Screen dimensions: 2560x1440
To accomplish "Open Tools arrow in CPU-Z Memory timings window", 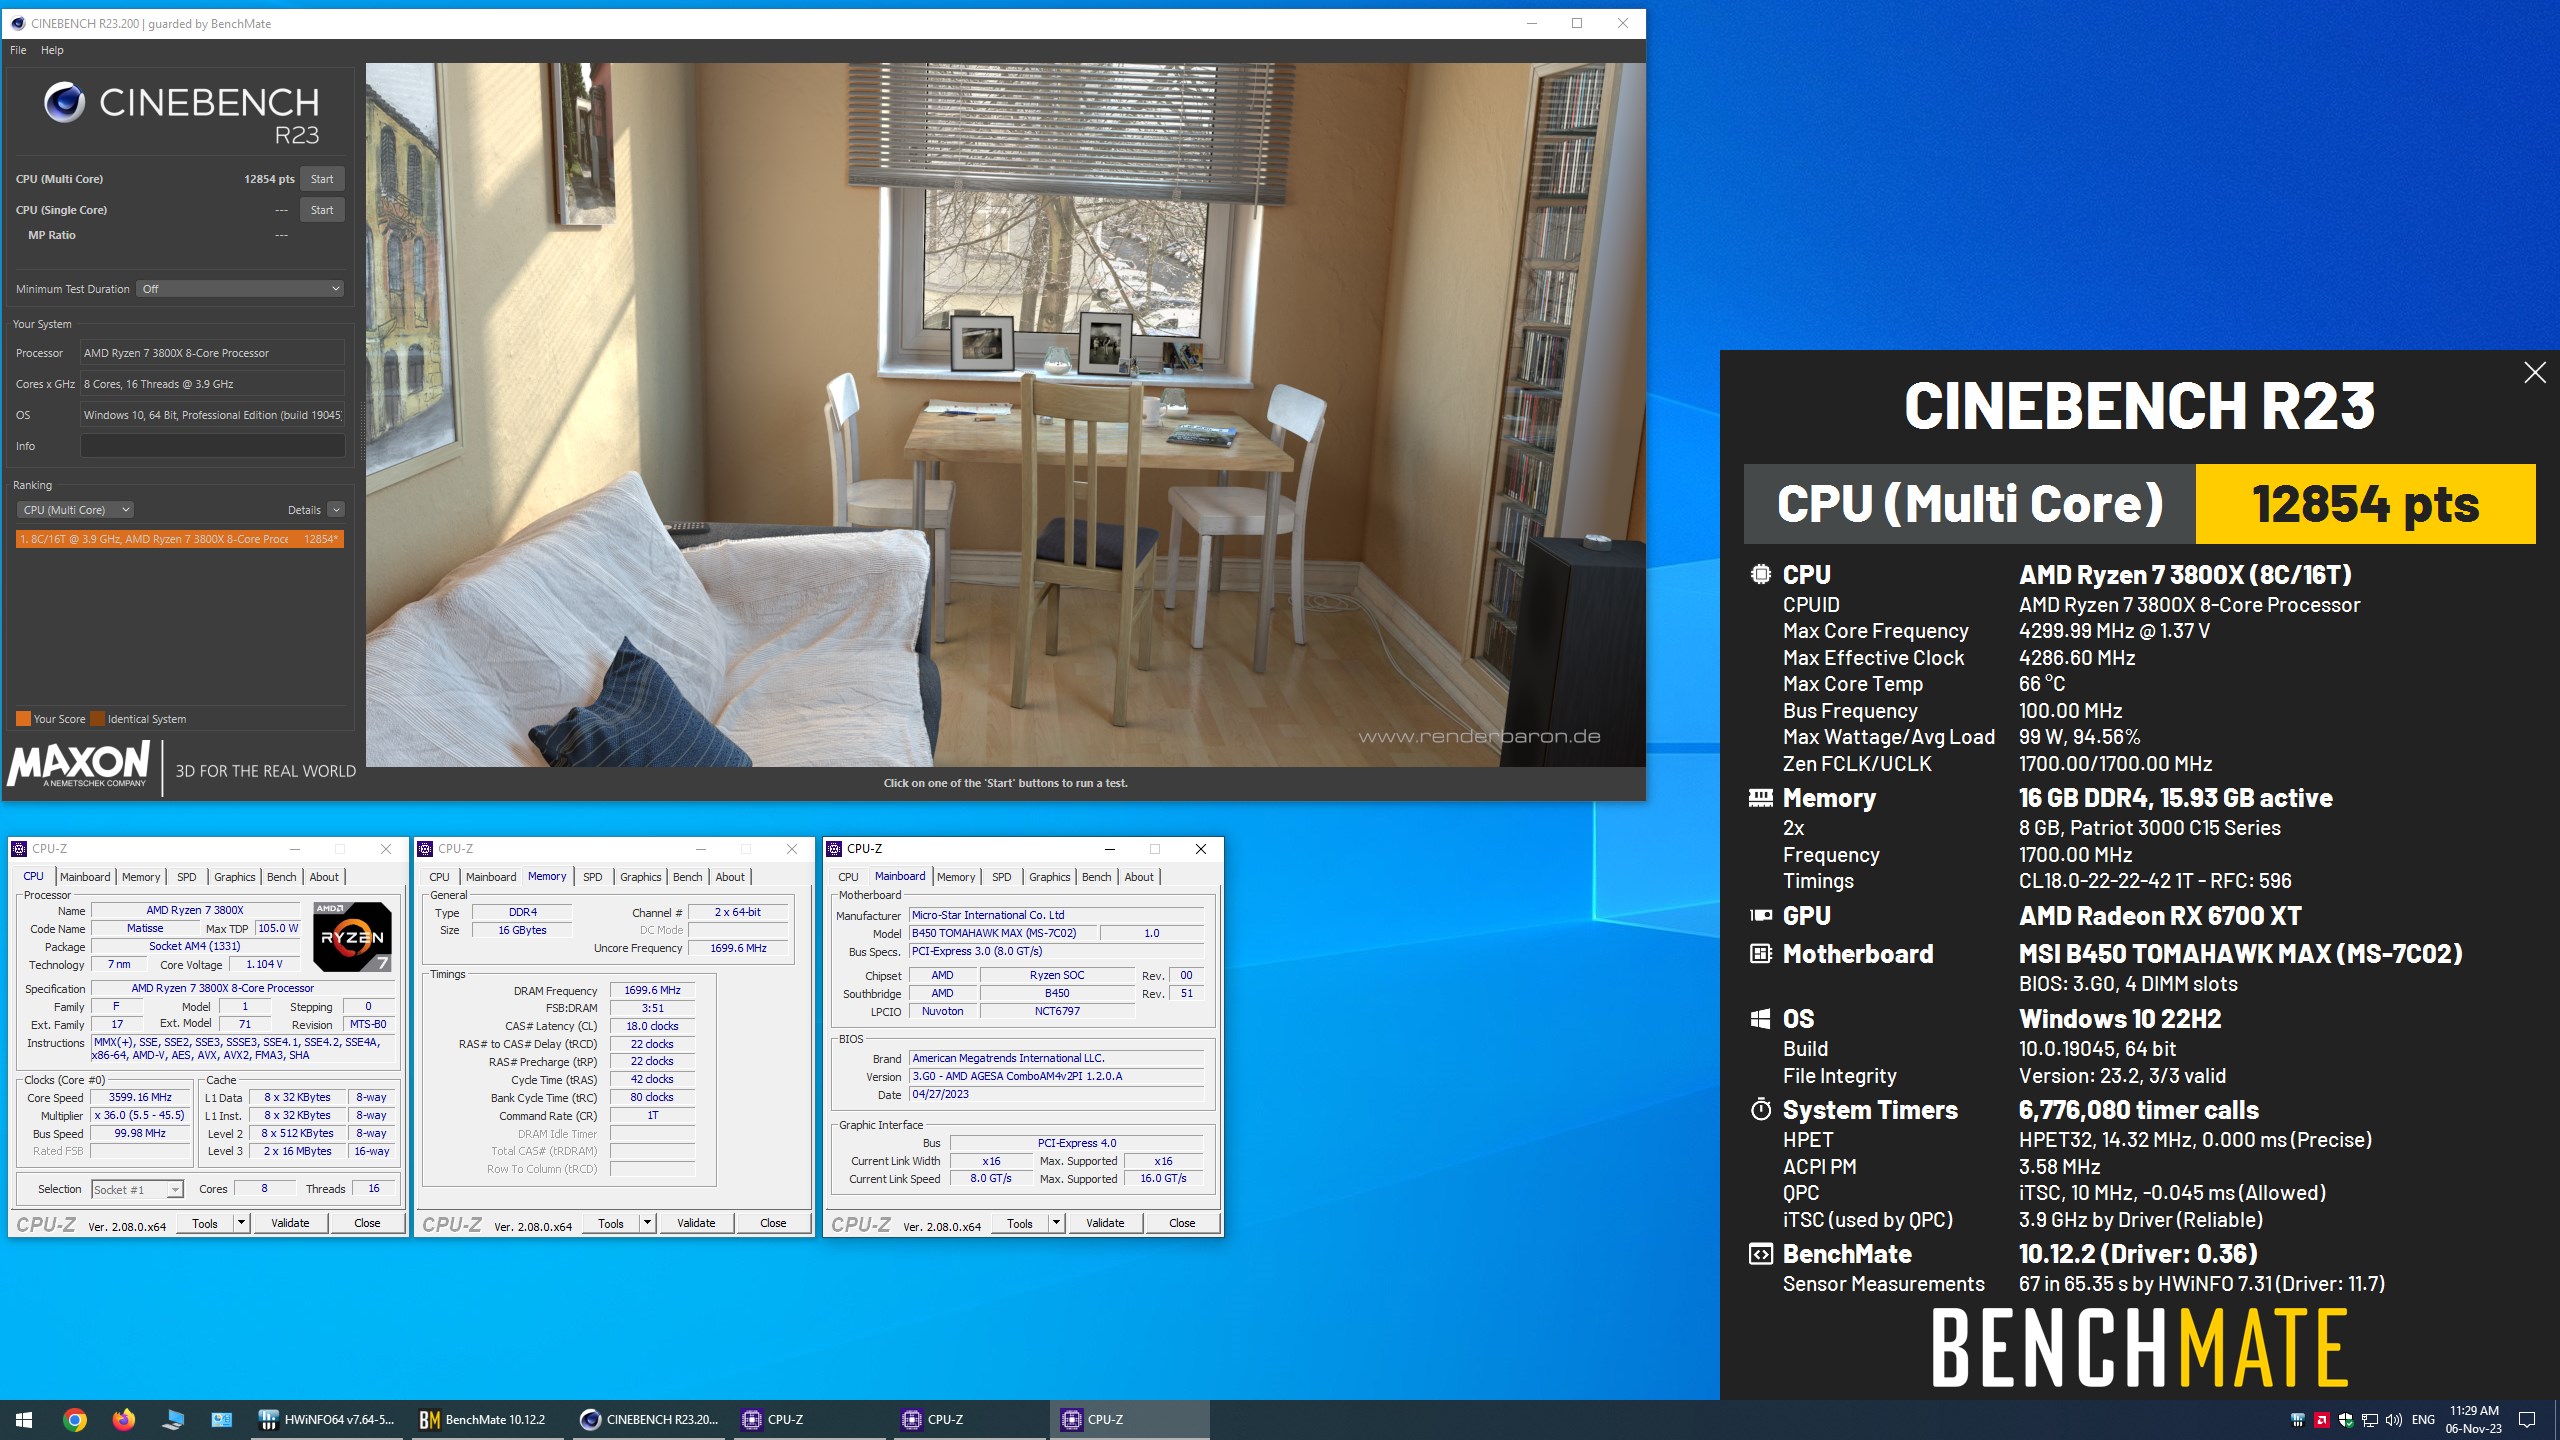I will click(647, 1223).
